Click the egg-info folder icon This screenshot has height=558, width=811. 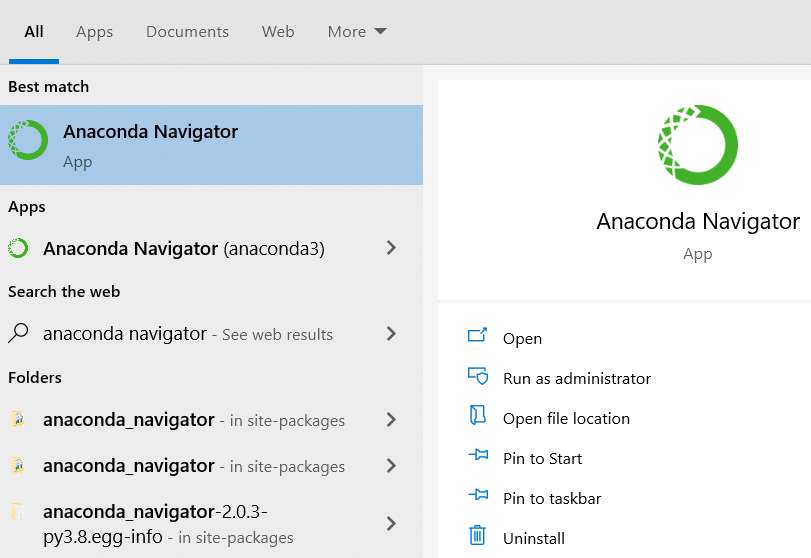coord(18,511)
